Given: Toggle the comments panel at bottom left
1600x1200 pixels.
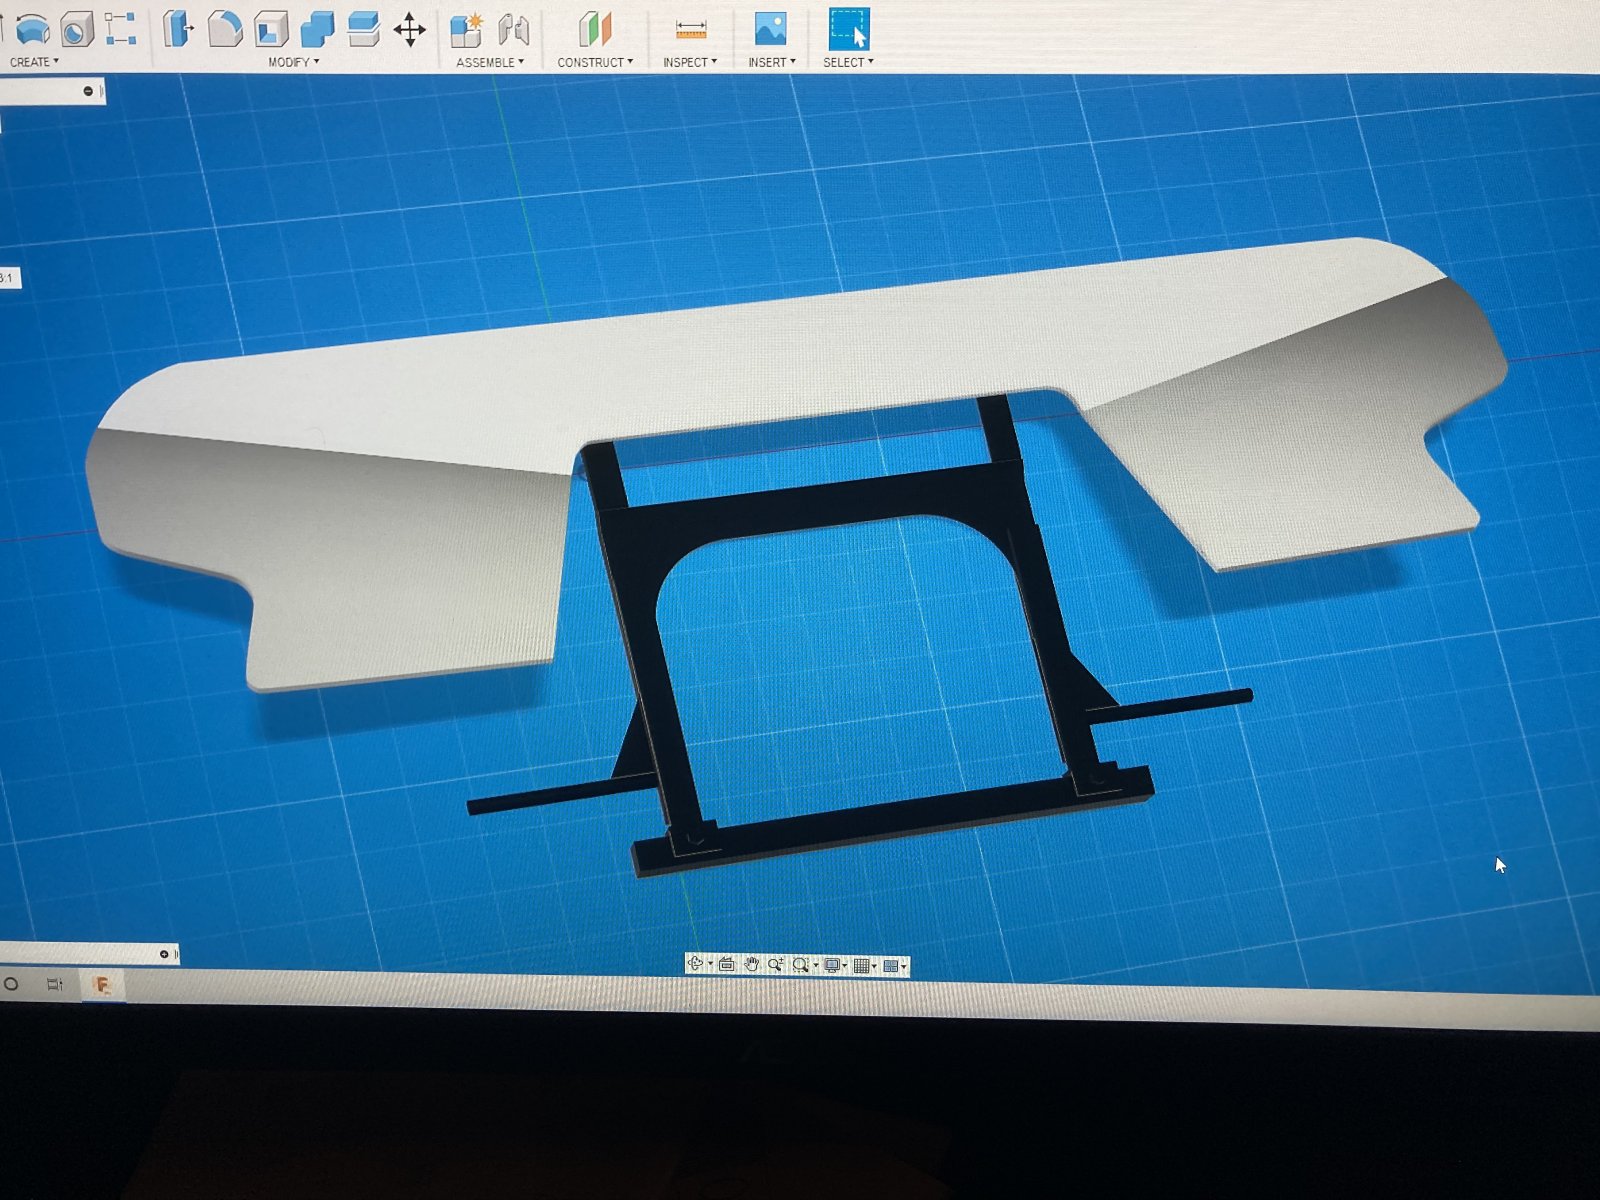Looking at the screenshot, I should (164, 954).
